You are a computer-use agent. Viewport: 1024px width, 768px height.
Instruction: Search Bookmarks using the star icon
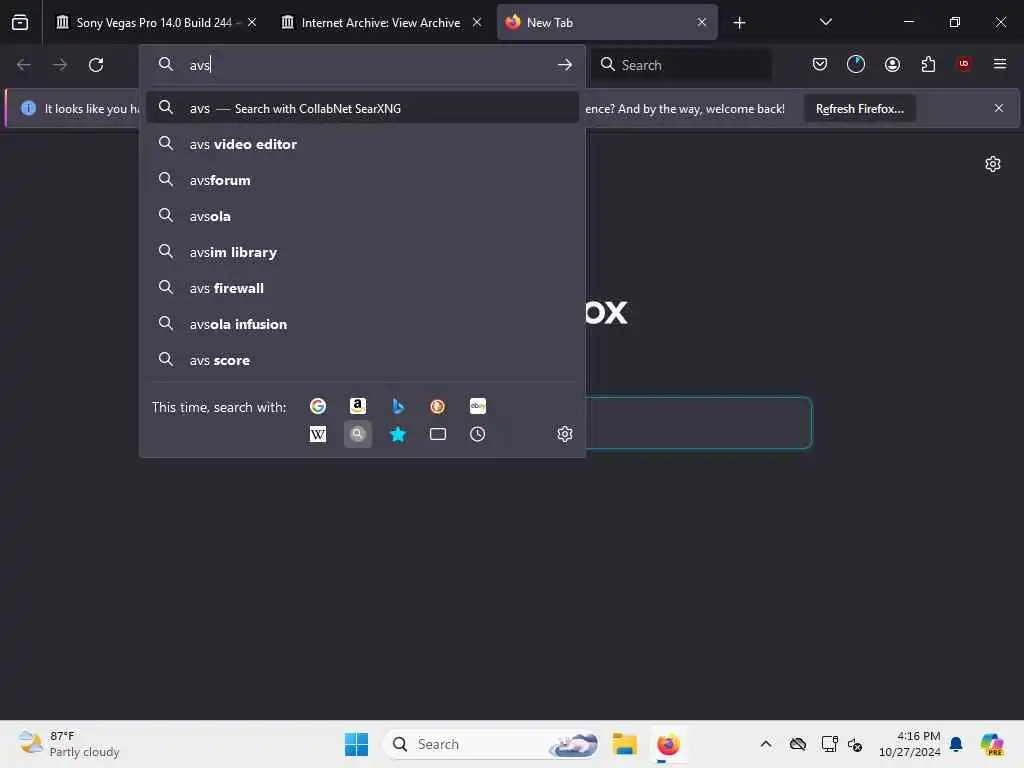click(398, 434)
